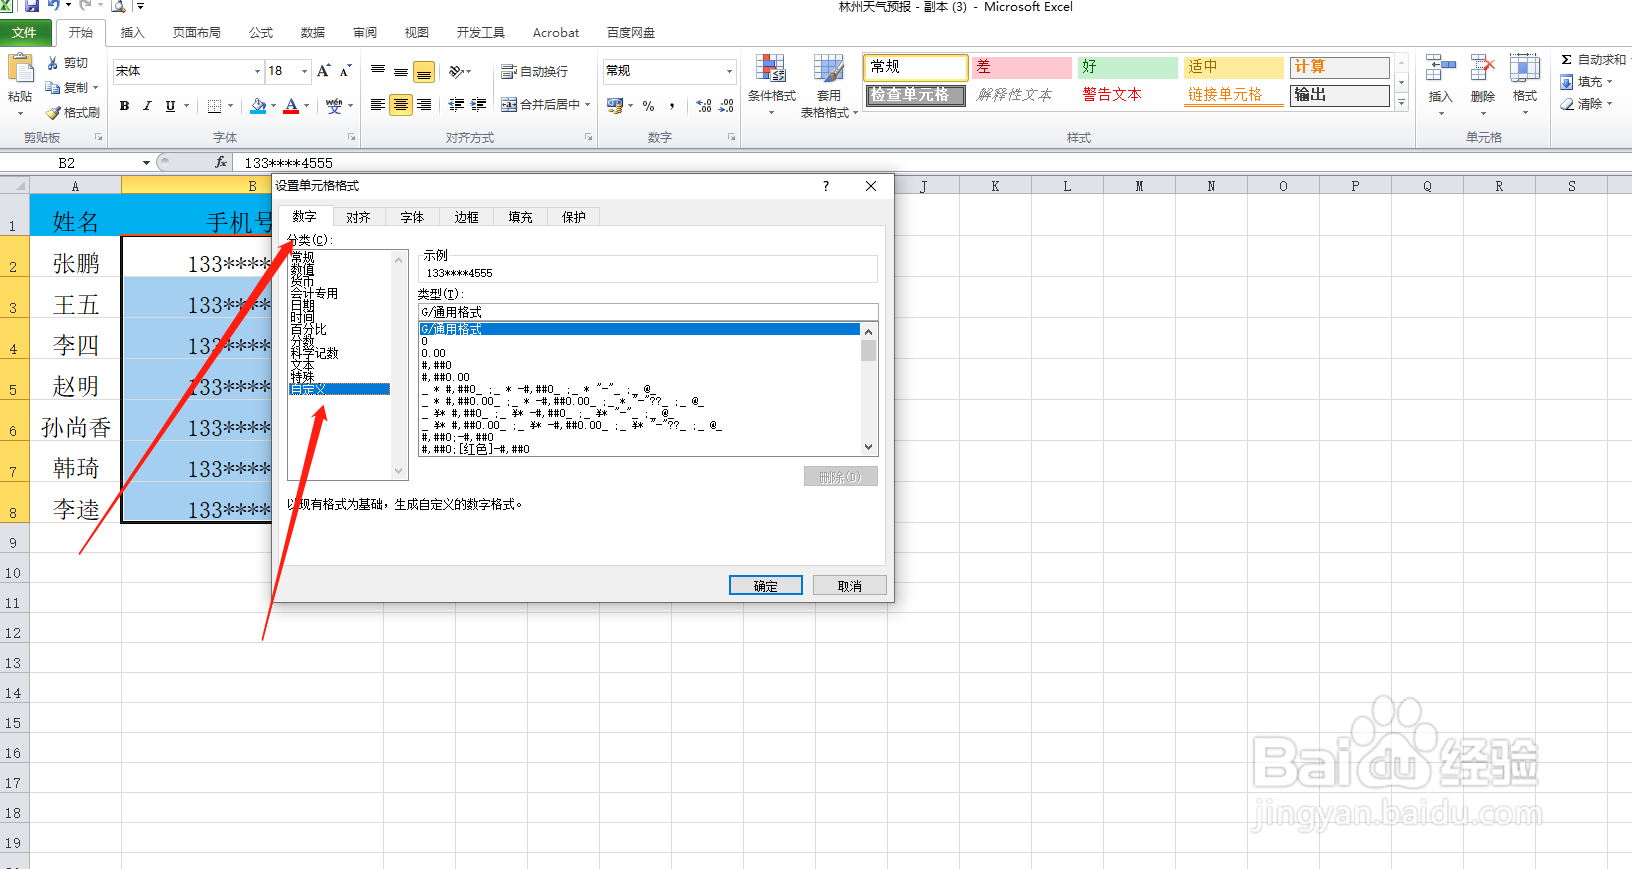Confirm with the 确定 button
This screenshot has height=869, width=1632.
(765, 586)
